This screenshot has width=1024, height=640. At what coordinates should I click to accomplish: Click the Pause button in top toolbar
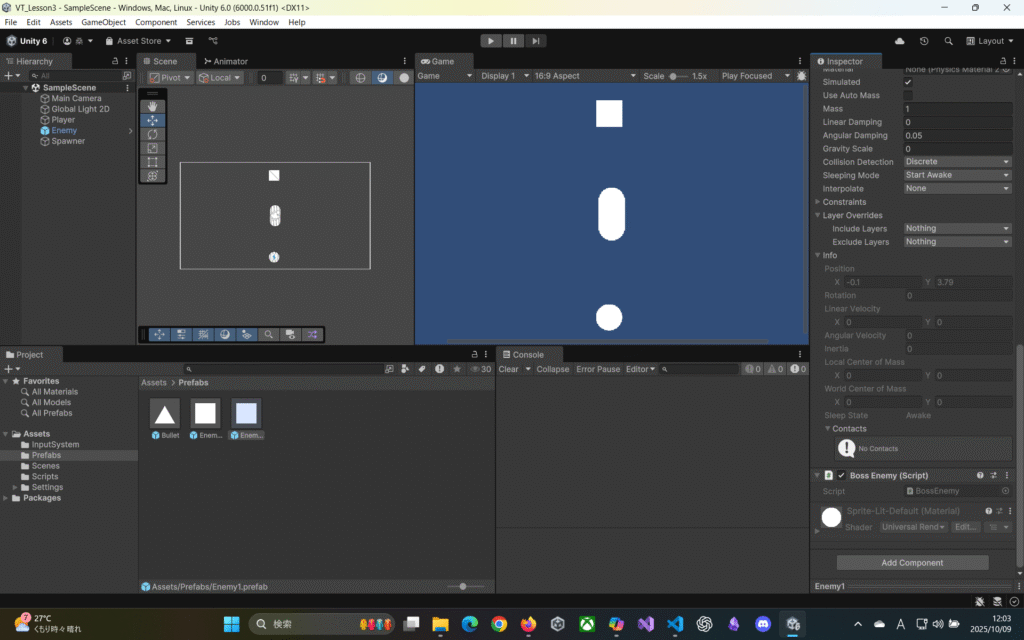coord(514,41)
